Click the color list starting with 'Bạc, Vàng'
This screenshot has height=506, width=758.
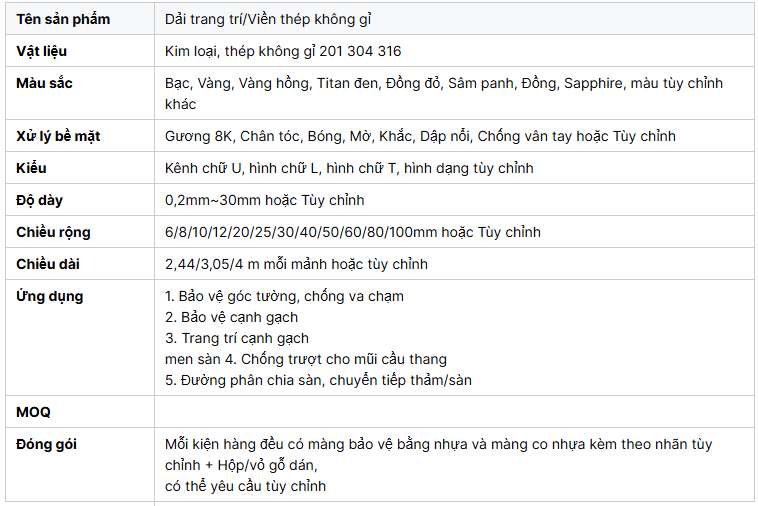click(x=443, y=83)
